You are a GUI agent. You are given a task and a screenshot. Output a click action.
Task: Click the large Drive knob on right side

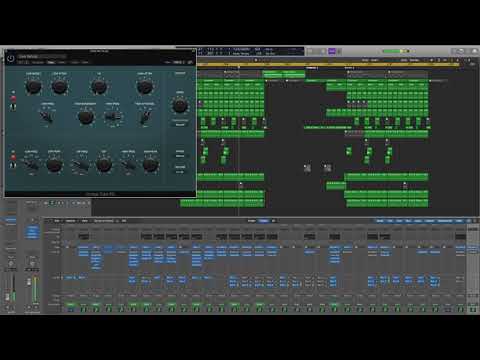click(x=180, y=105)
